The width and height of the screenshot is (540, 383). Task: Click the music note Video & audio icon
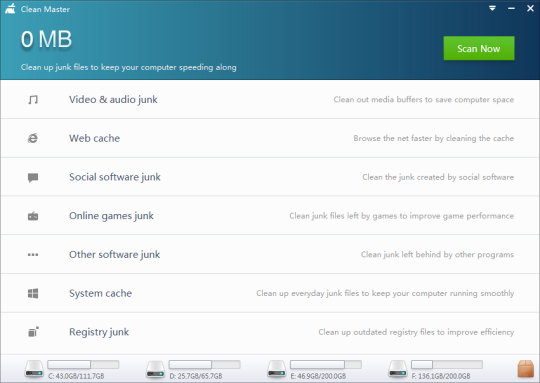33,100
